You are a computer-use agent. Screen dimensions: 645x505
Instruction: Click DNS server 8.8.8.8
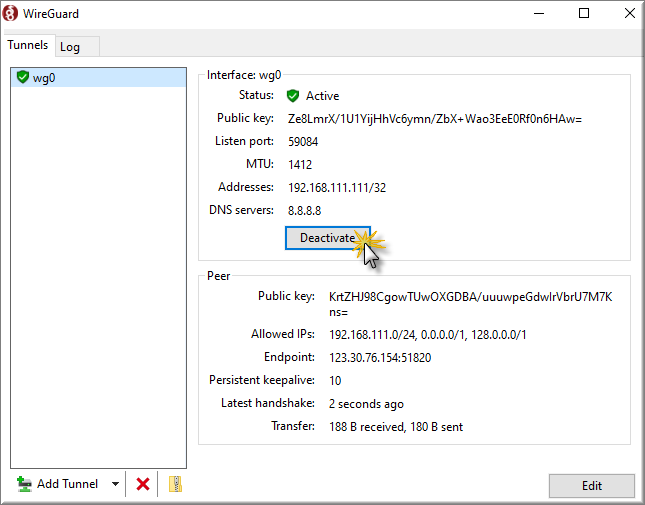pos(304,211)
